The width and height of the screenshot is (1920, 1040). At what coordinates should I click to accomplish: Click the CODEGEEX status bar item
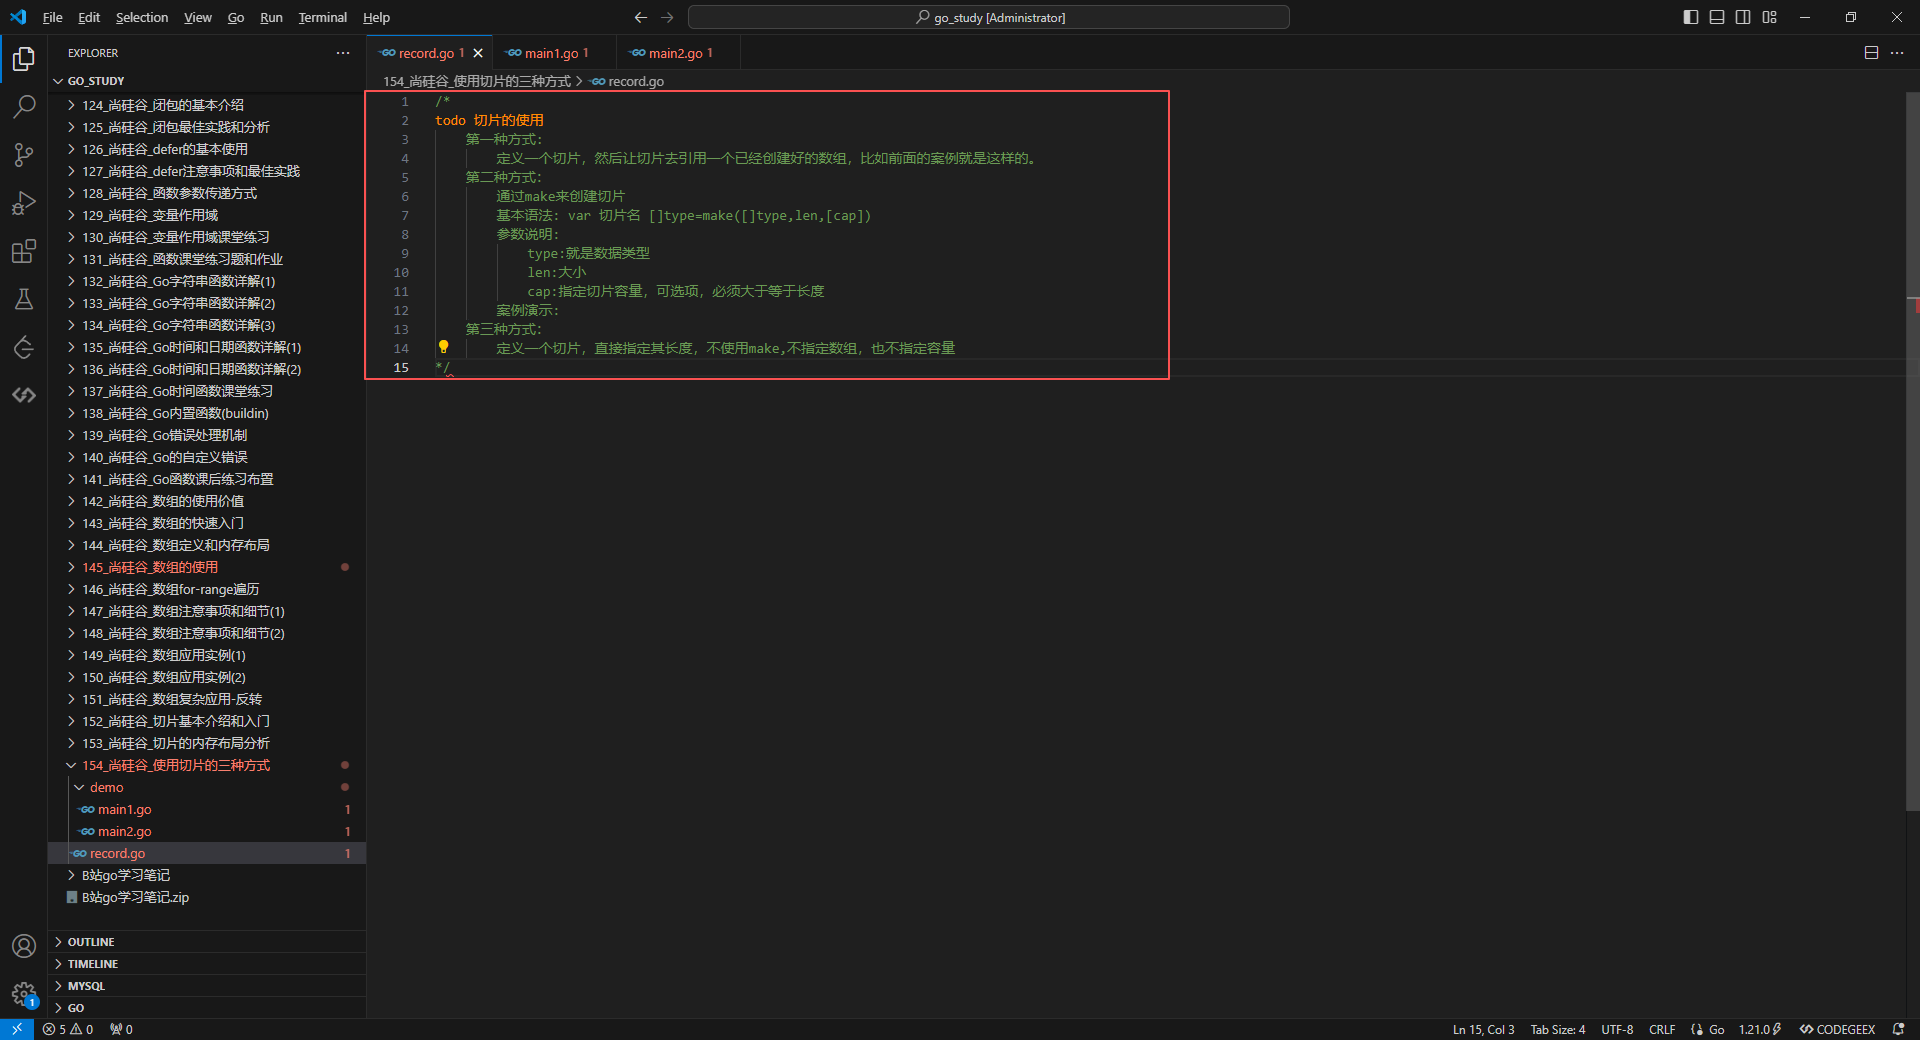(1837, 1029)
